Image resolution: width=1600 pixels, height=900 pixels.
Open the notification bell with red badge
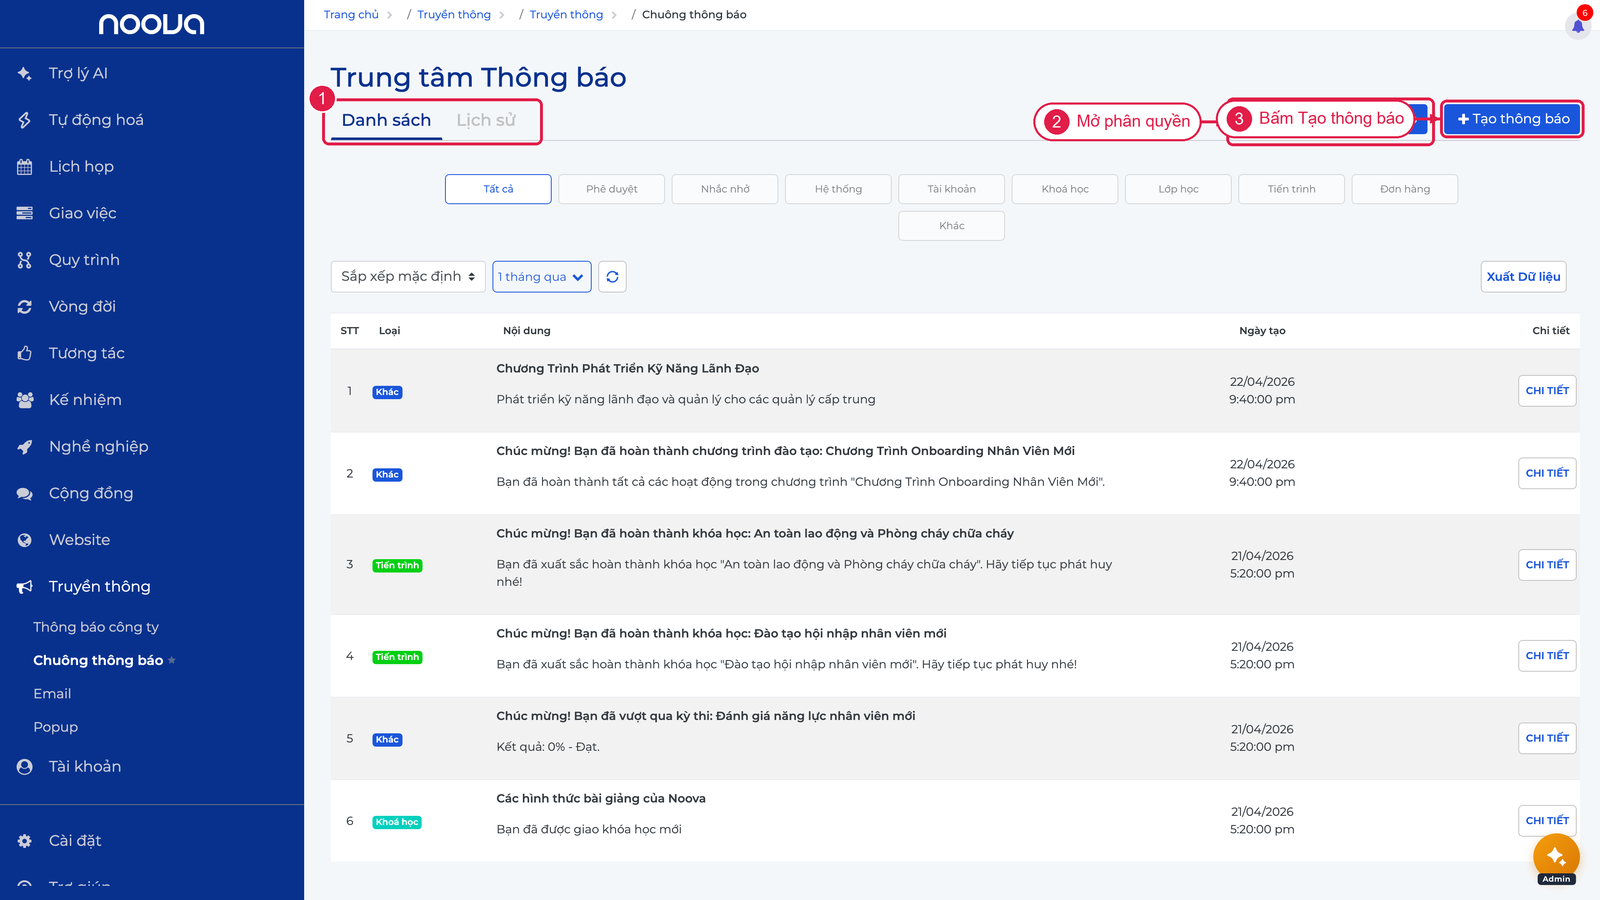[1578, 25]
